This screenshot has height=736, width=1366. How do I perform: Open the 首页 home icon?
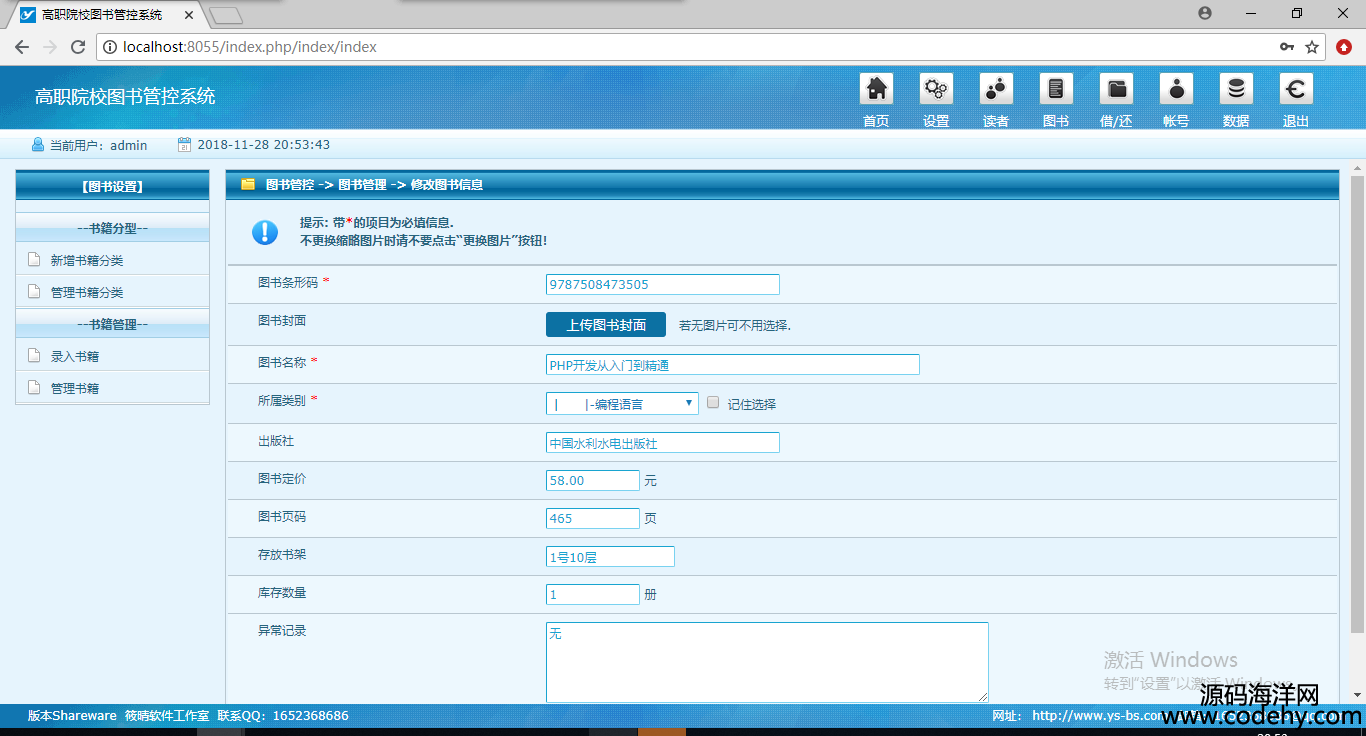pos(876,90)
